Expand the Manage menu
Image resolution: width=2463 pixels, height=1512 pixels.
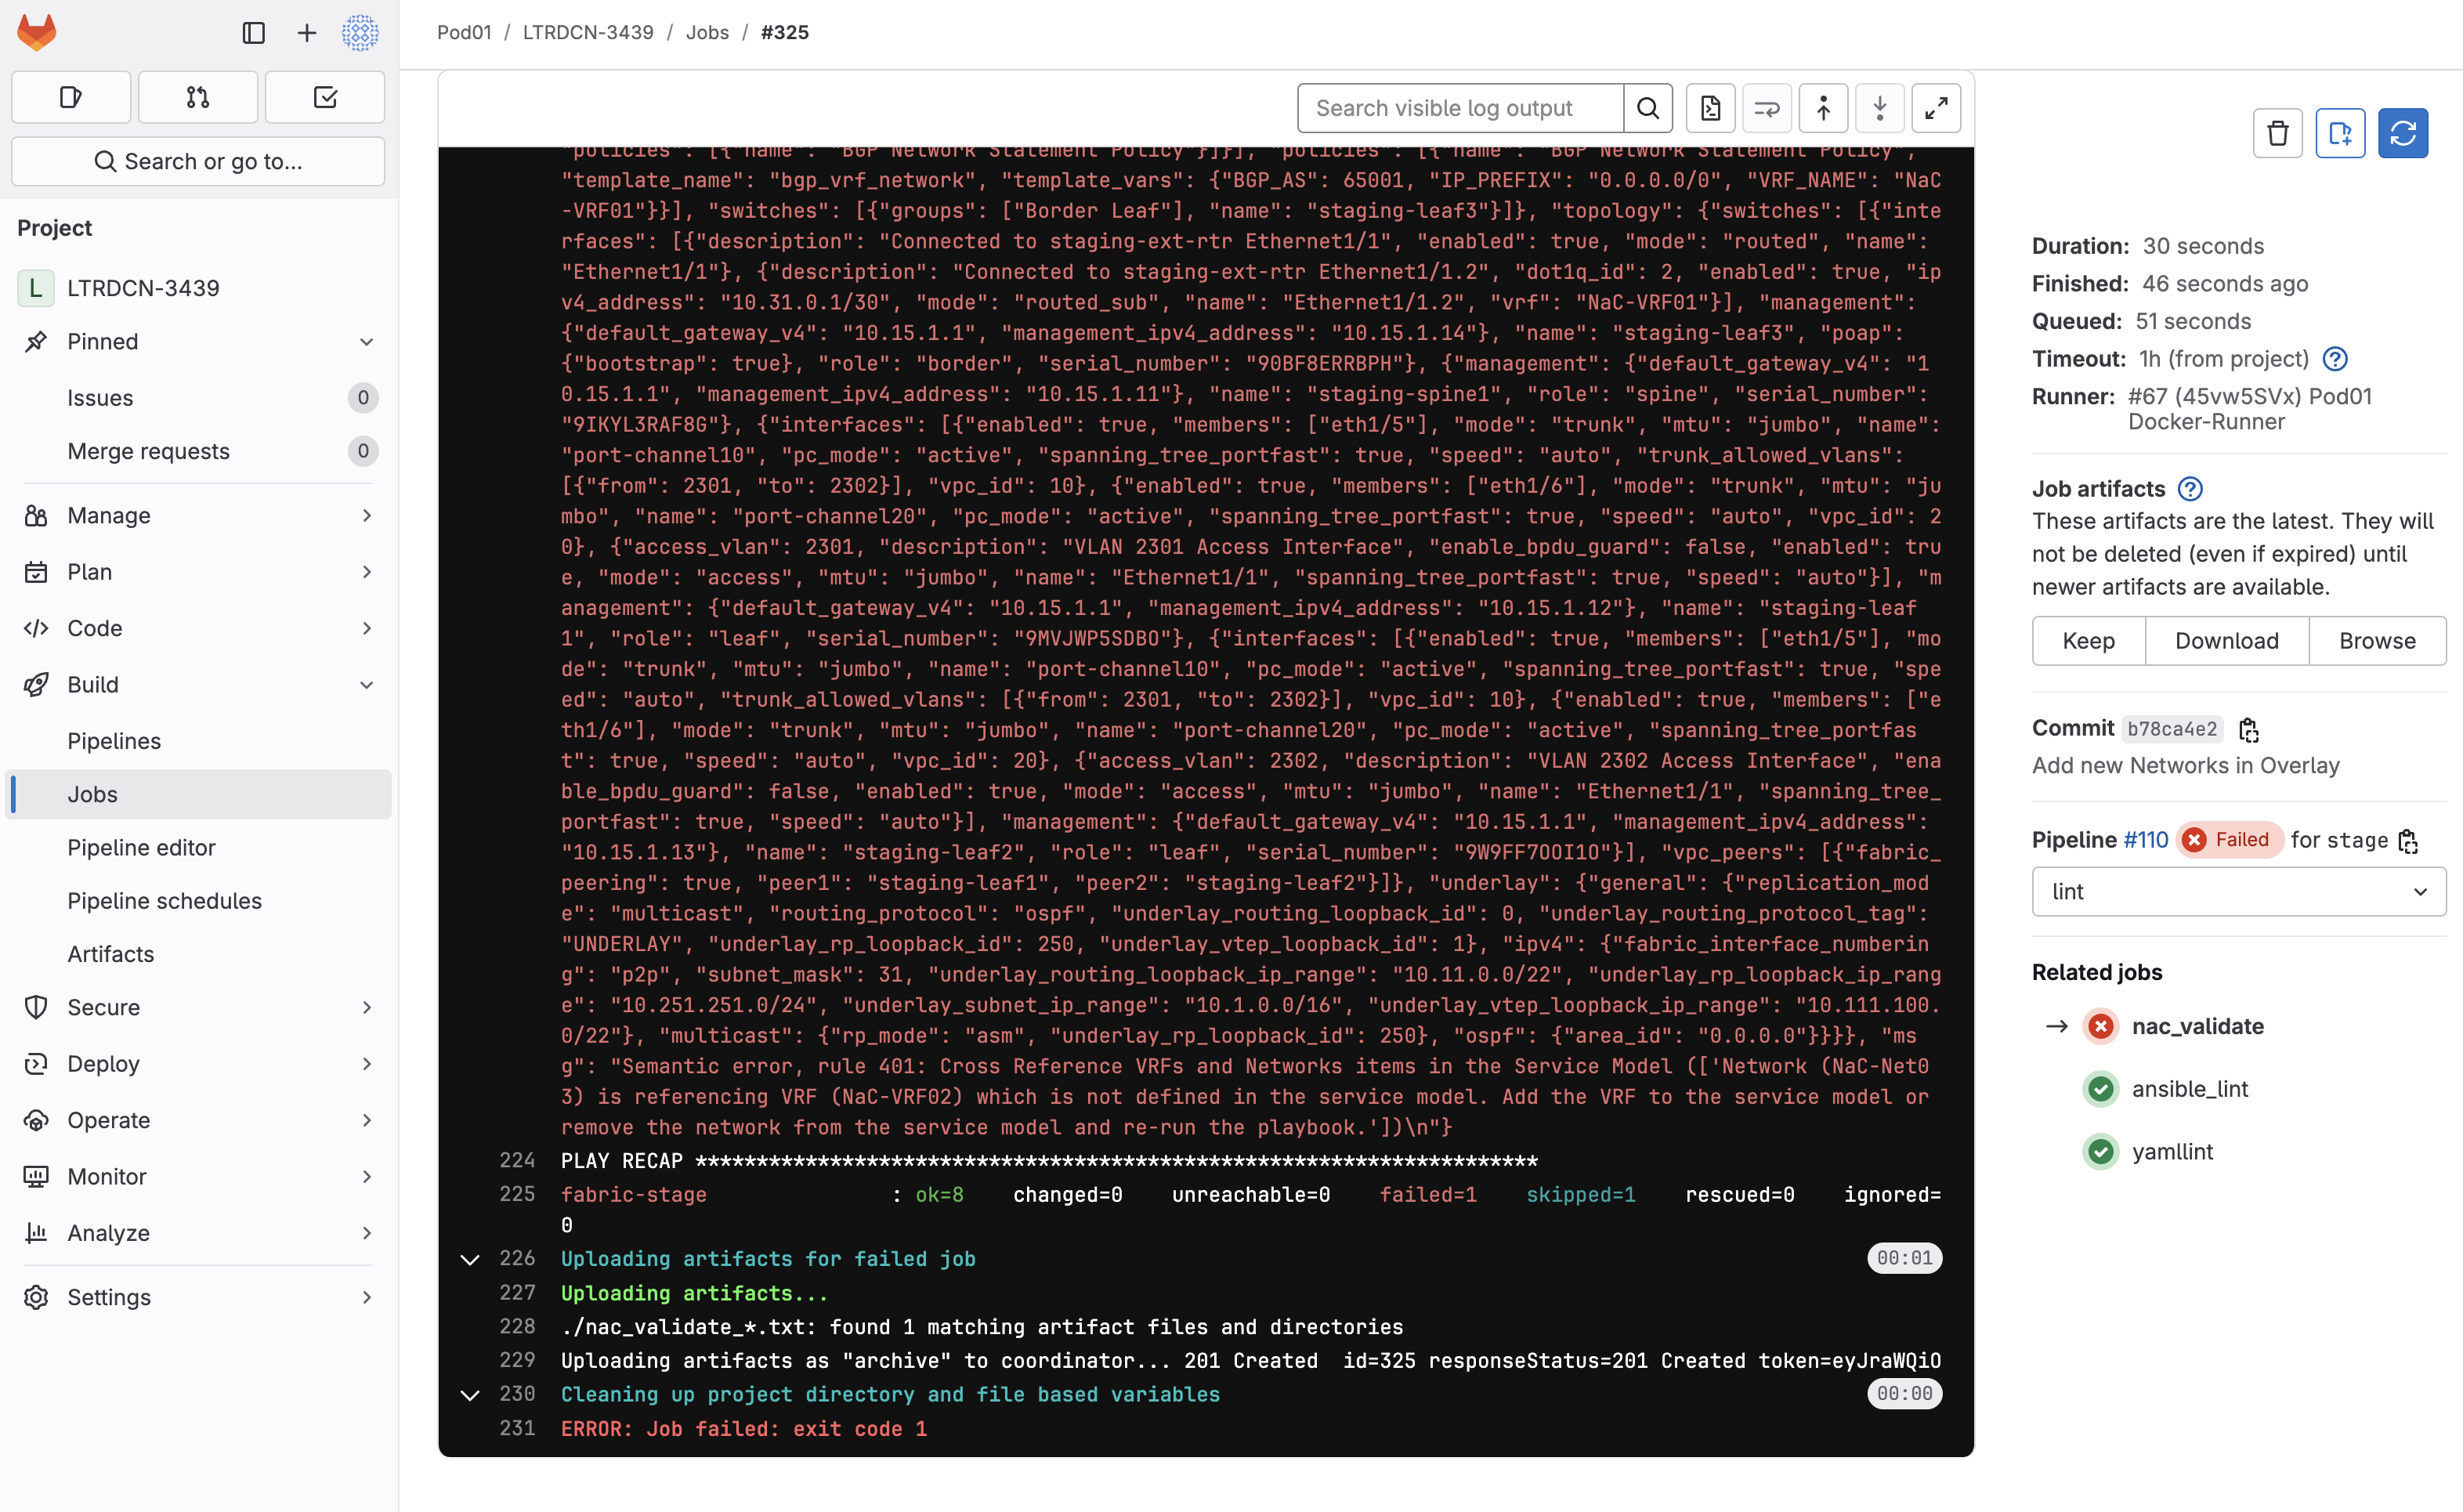tap(198, 516)
